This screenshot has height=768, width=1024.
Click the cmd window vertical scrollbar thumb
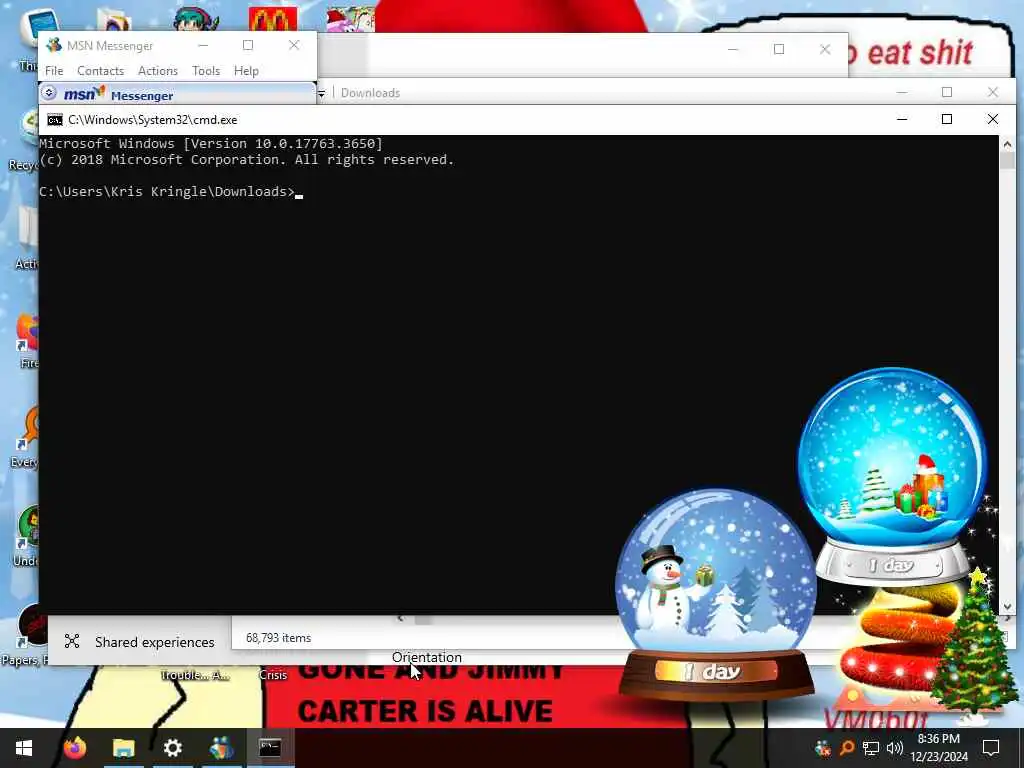coord(1007,161)
